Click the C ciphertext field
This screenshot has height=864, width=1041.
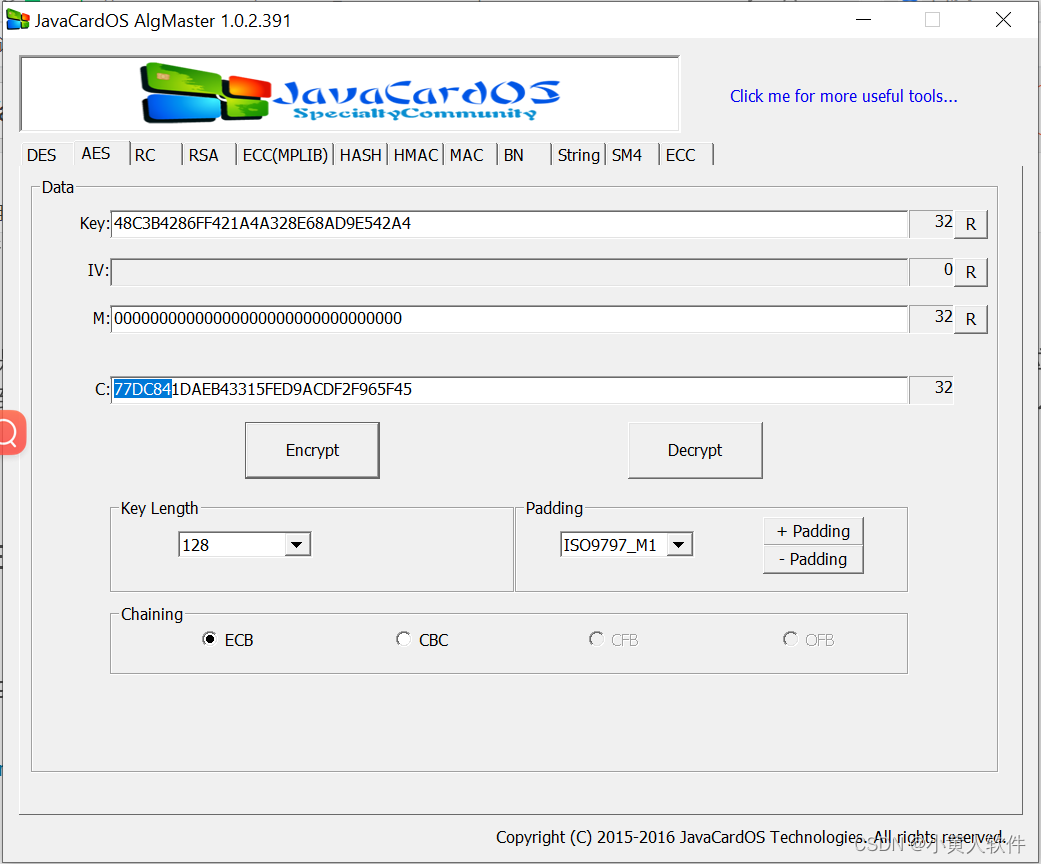point(509,390)
